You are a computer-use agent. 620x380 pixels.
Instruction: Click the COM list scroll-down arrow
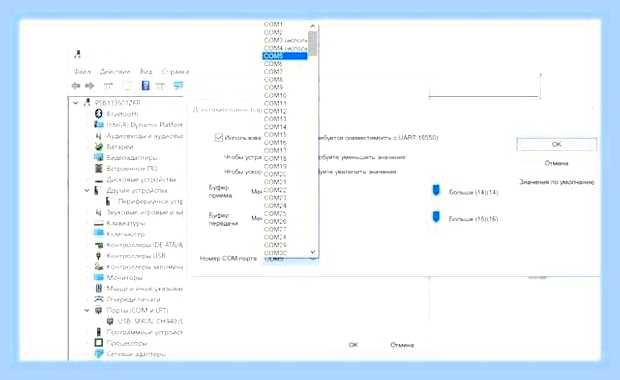(312, 252)
